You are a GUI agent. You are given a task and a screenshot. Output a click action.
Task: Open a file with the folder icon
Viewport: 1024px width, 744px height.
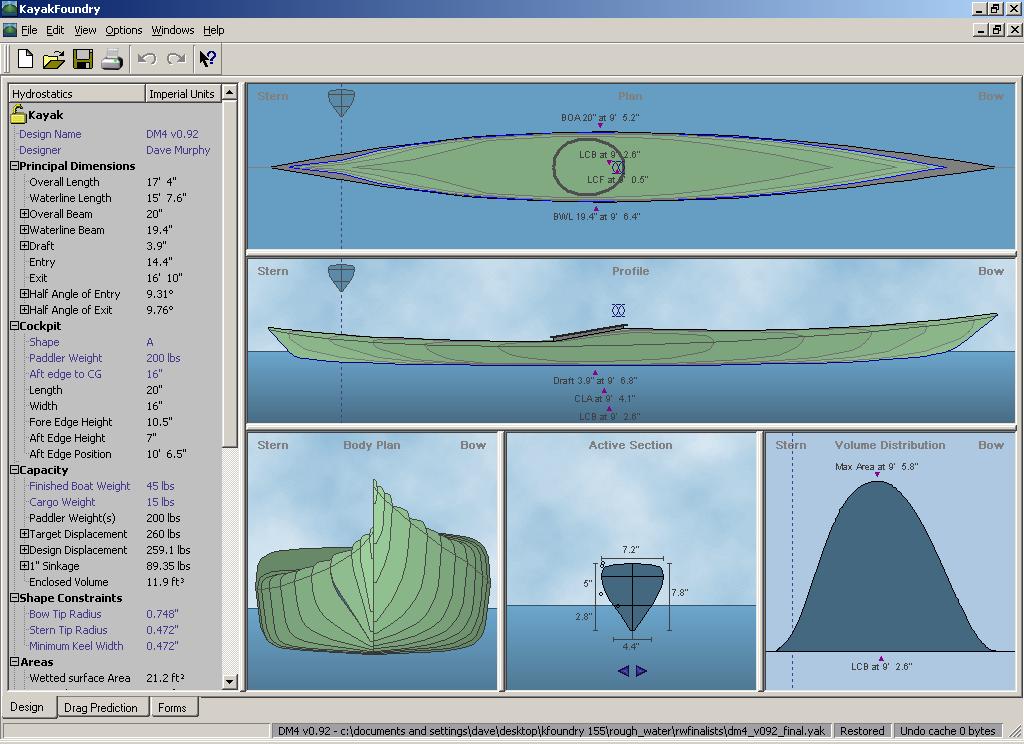coord(54,59)
